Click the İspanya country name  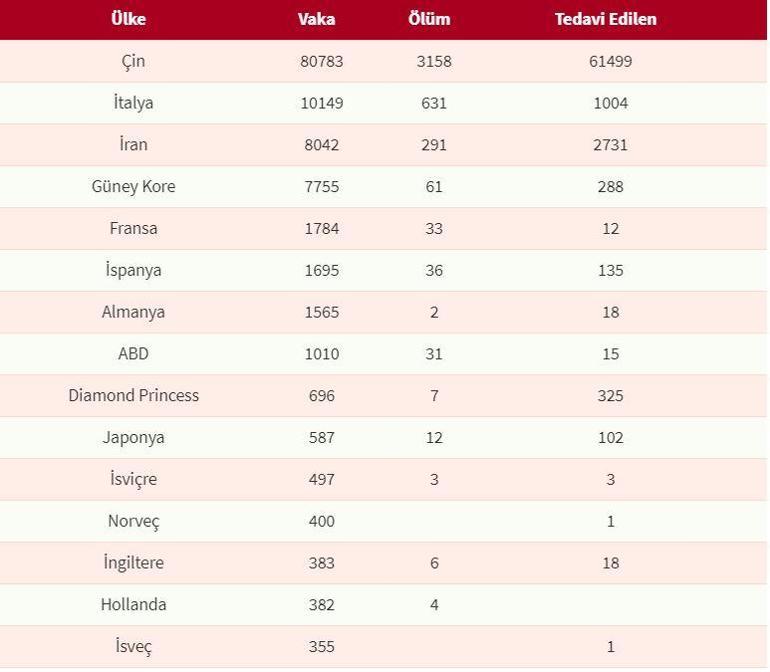(x=133, y=271)
